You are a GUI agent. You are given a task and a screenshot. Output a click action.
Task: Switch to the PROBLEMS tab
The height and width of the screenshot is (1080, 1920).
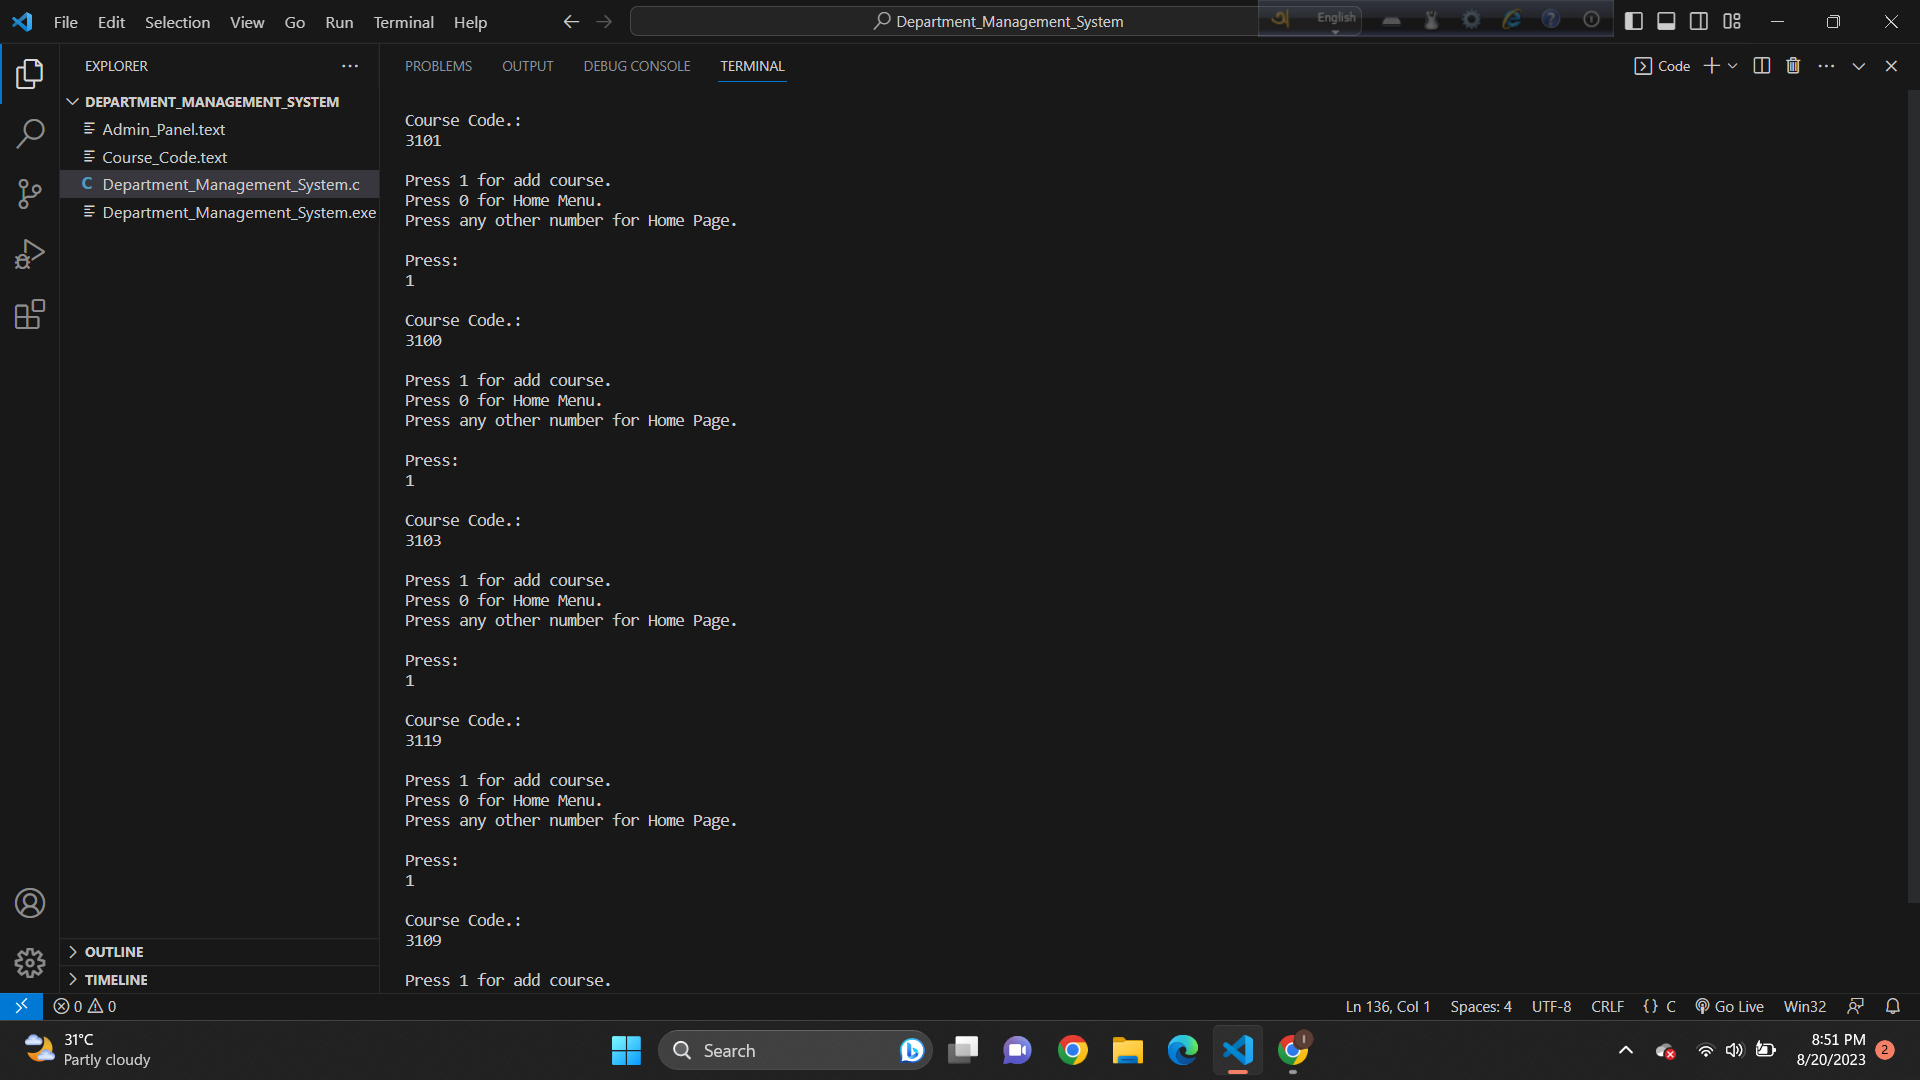(438, 66)
